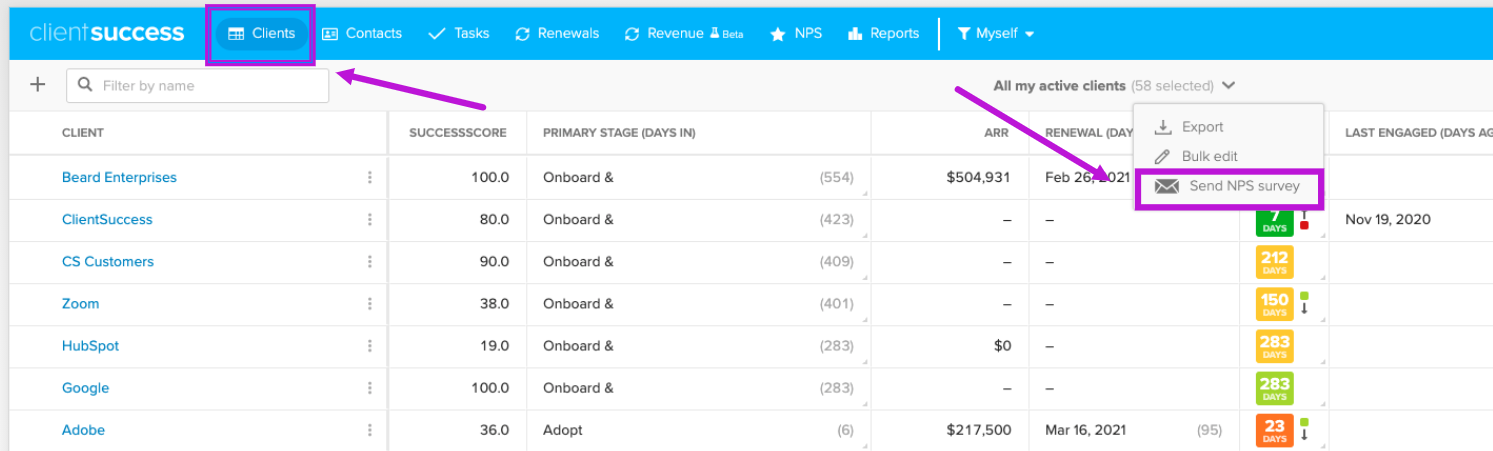Open the NPS tab
Viewport: 1493px width, 451px height.
coord(796,33)
